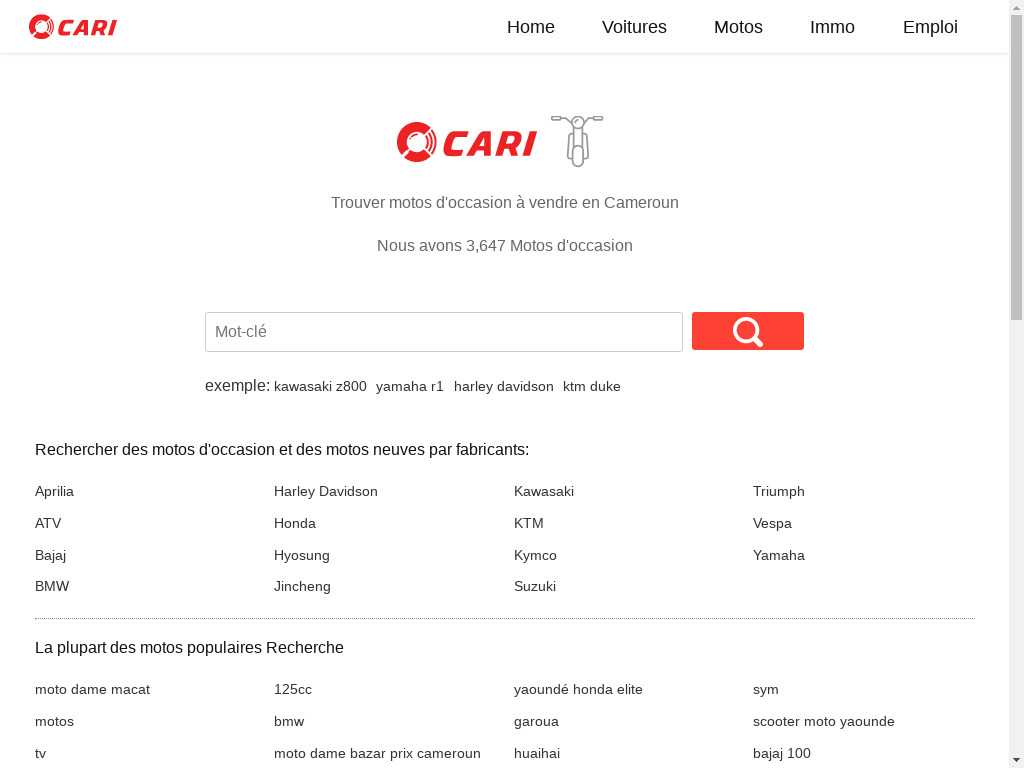Screen dimensions: 1024x768
Task: Open the garoua popular search
Action: (x=536, y=722)
